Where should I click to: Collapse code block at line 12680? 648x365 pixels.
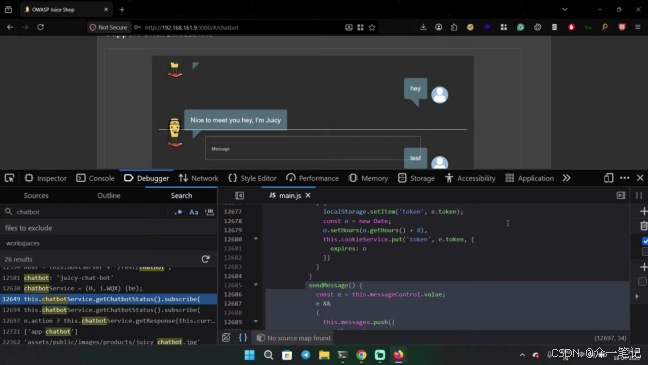click(x=256, y=239)
